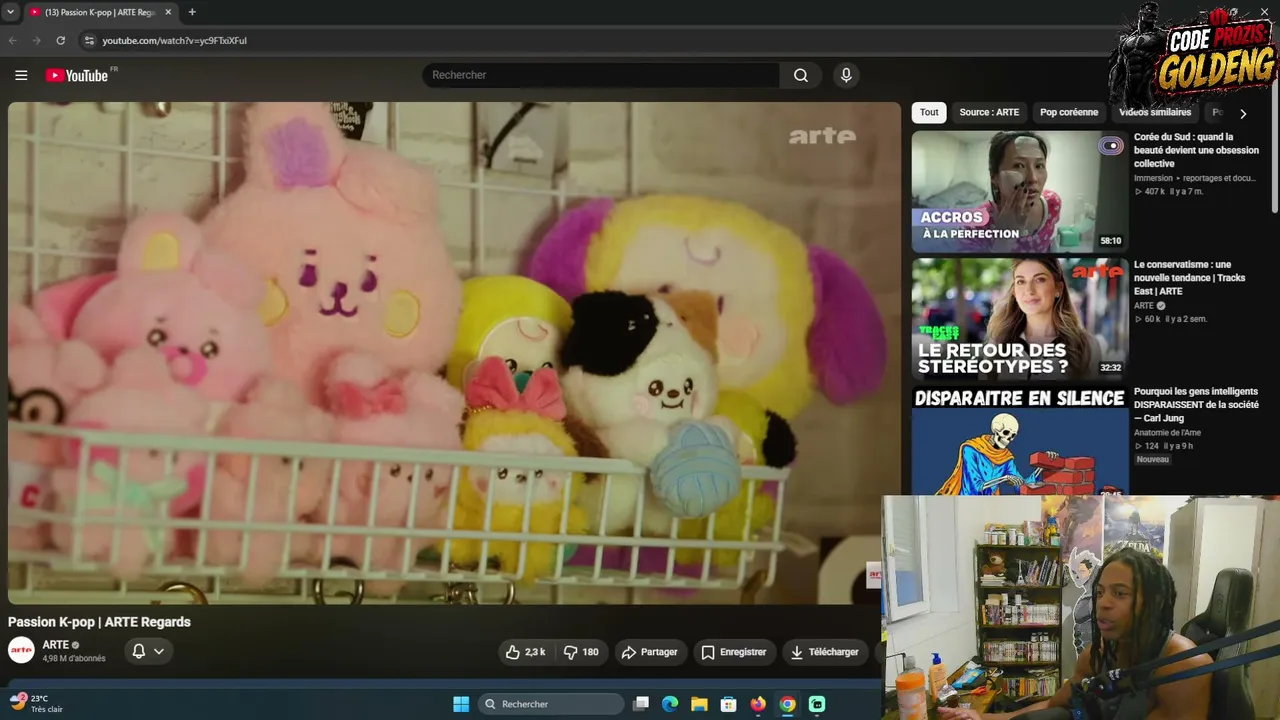Switch to Chrome in the taskbar
This screenshot has width=1280, height=720.
pyautogui.click(x=788, y=704)
